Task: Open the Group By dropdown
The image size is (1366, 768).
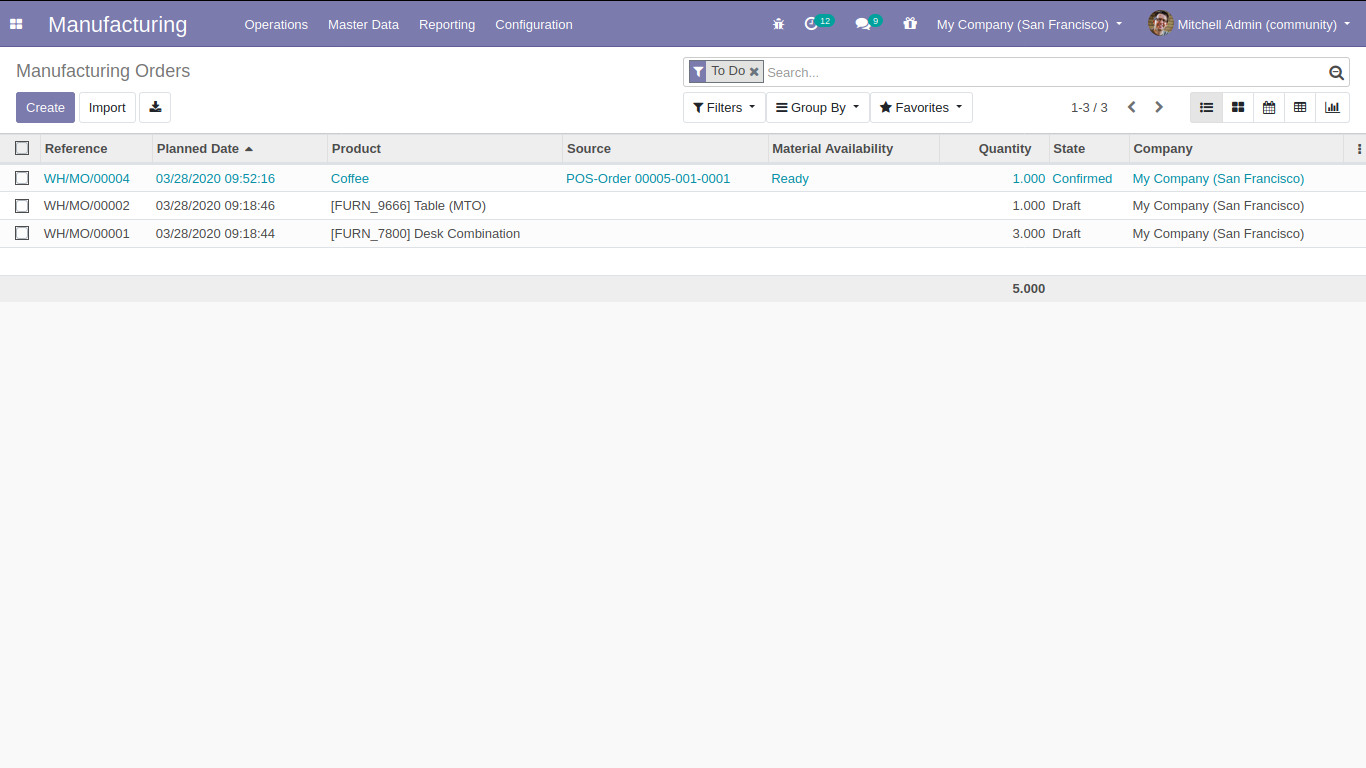Action: (818, 107)
